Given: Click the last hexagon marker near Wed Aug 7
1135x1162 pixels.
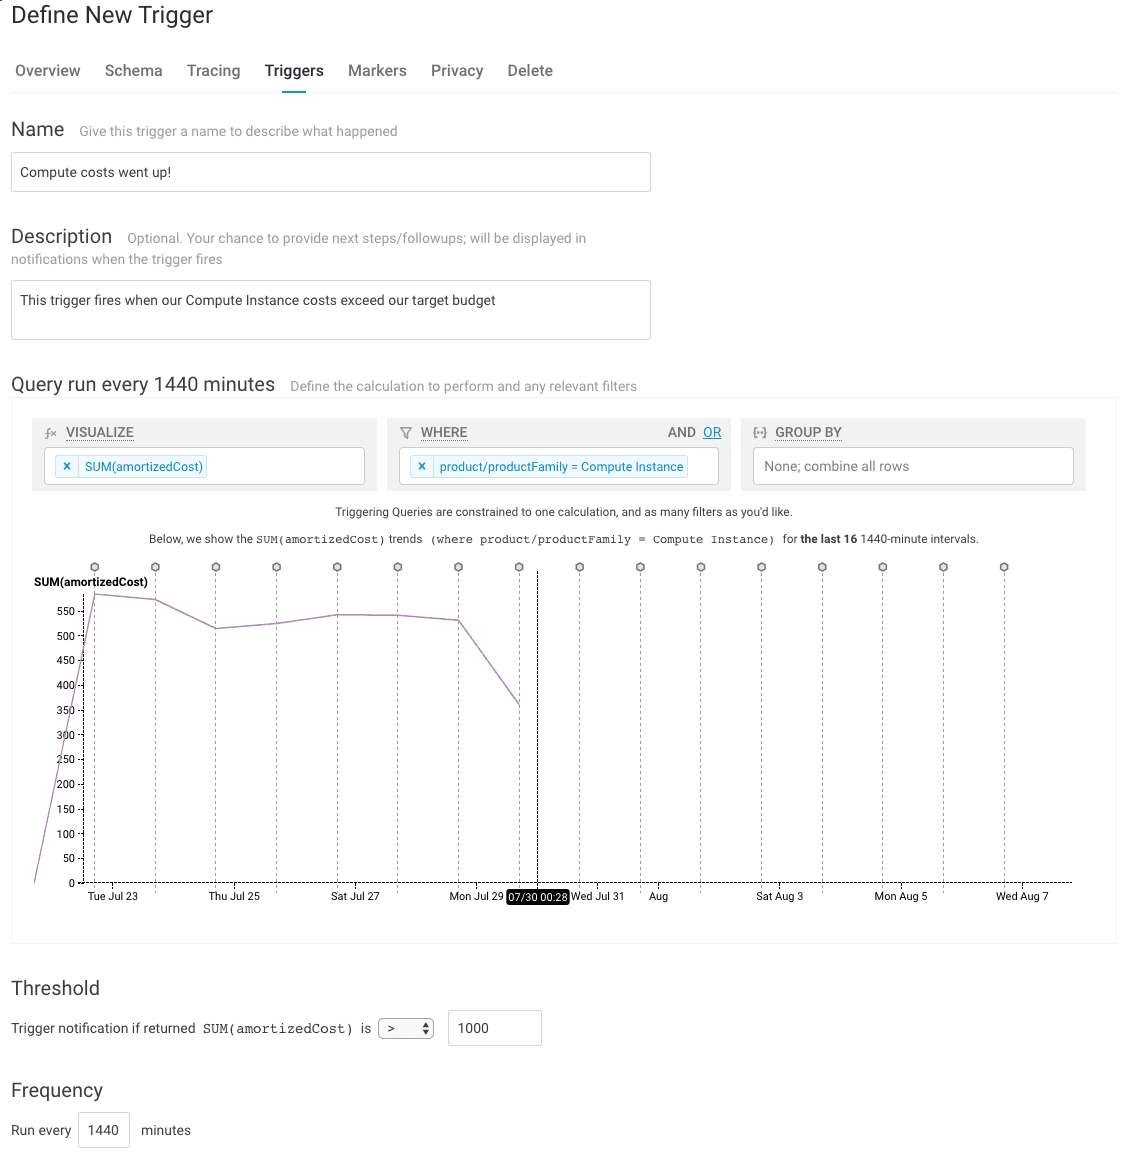Looking at the screenshot, I should click(1004, 567).
